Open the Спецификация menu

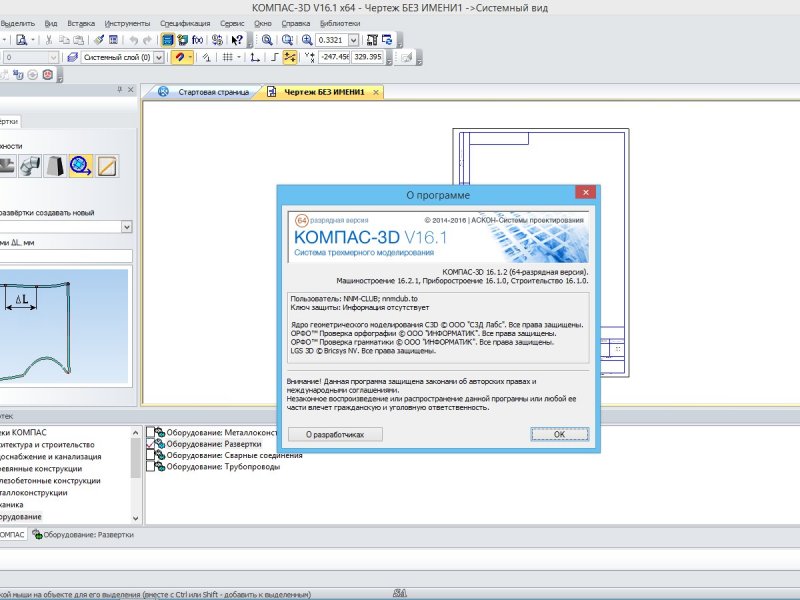[185, 23]
